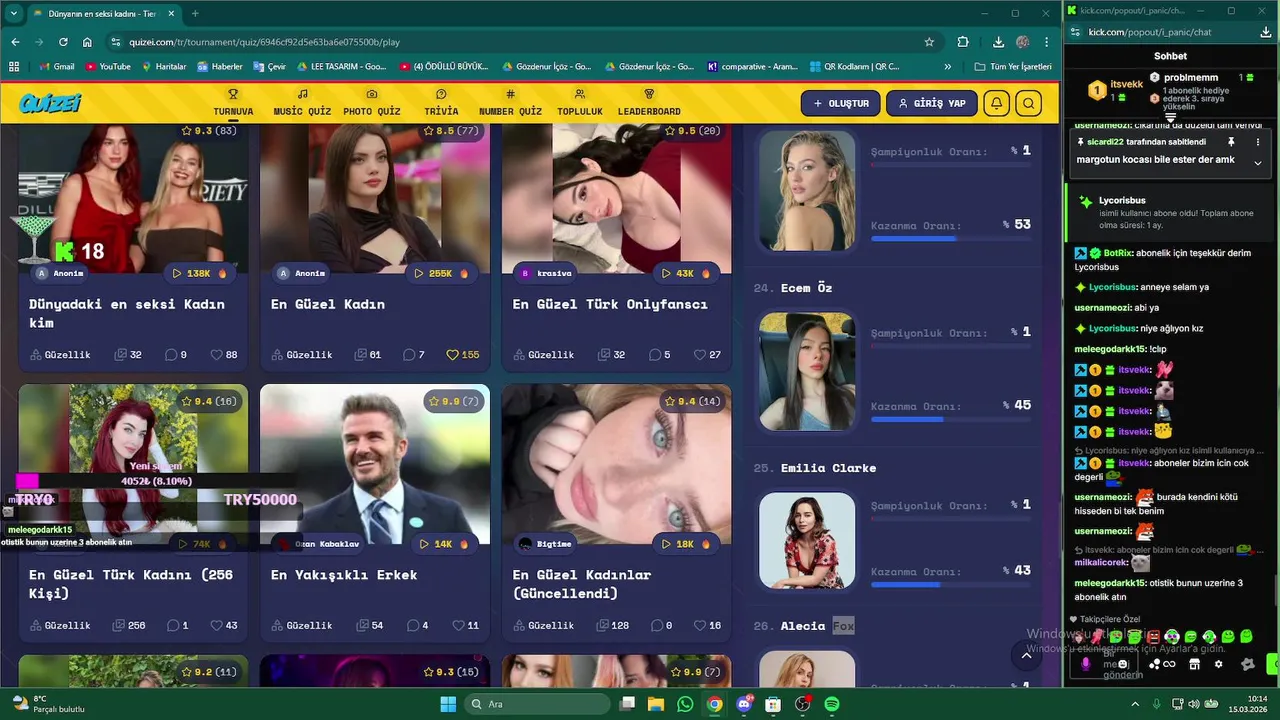Click the Windows Start button
Viewport: 1280px width, 720px height.
449,704
